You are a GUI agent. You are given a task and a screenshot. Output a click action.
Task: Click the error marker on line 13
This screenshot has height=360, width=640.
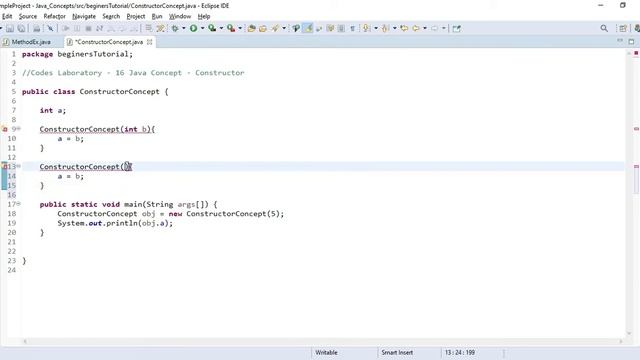pyautogui.click(x=4, y=167)
